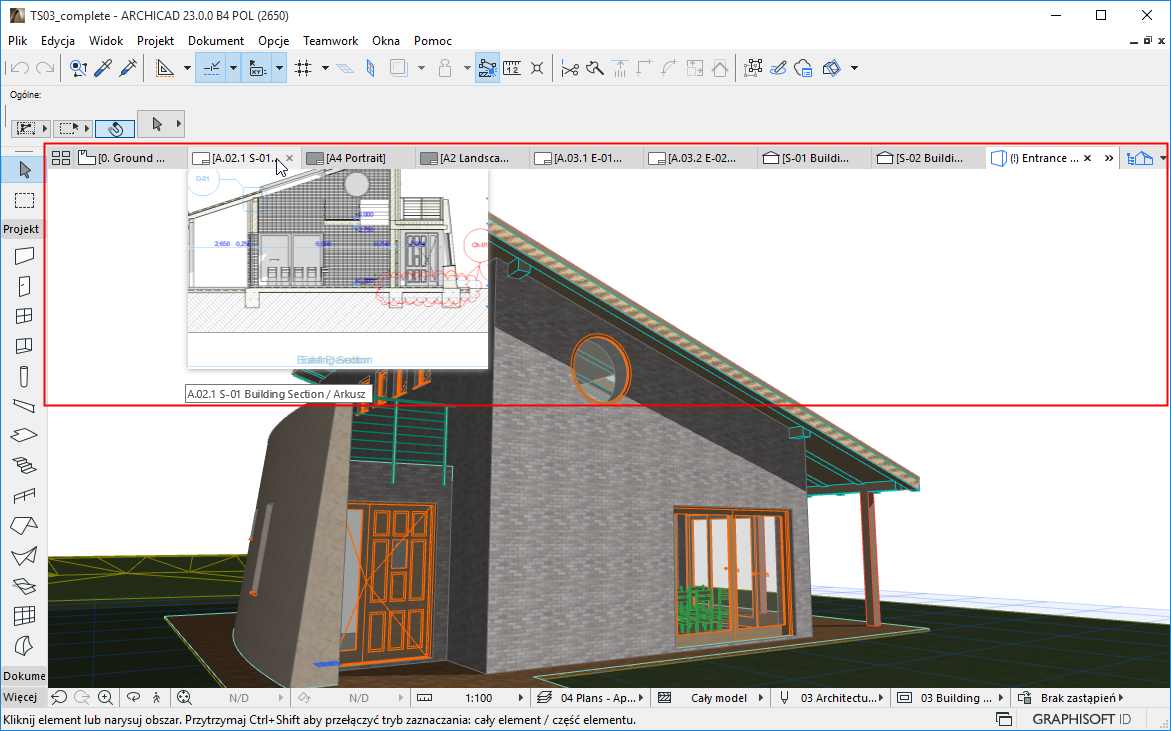This screenshot has height=731, width=1171.
Task: Select the Roof tool
Action: coord(24,525)
